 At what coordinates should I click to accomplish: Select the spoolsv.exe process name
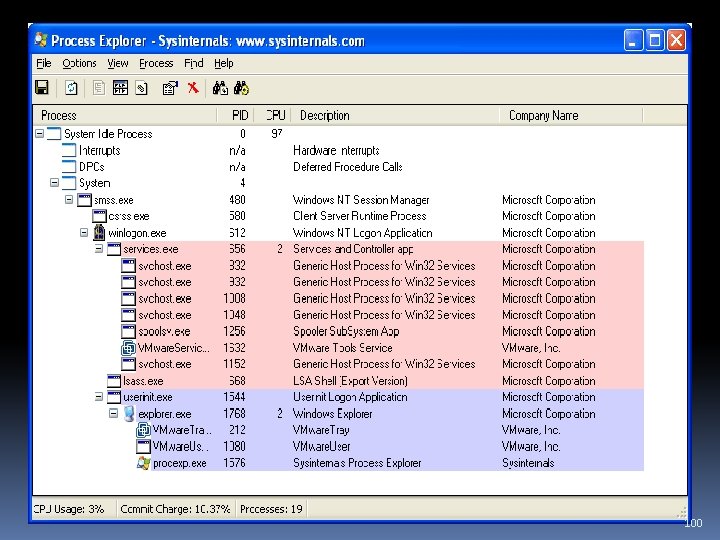(x=164, y=332)
